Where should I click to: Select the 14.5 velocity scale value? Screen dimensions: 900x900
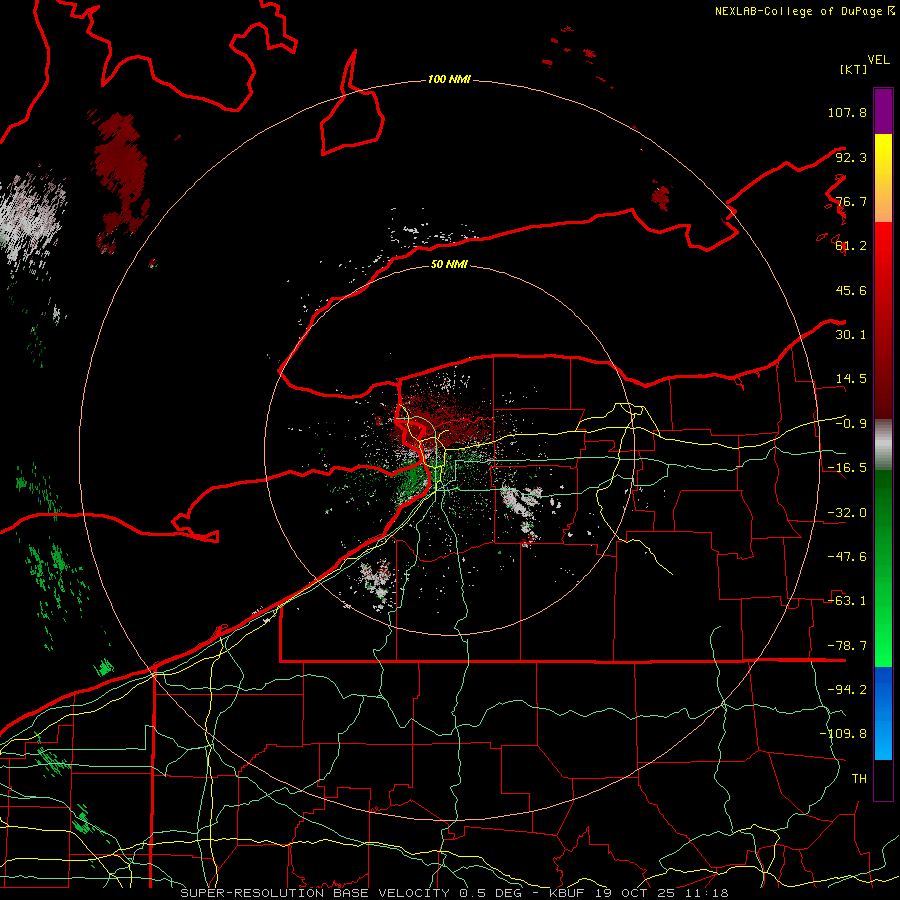coord(851,379)
